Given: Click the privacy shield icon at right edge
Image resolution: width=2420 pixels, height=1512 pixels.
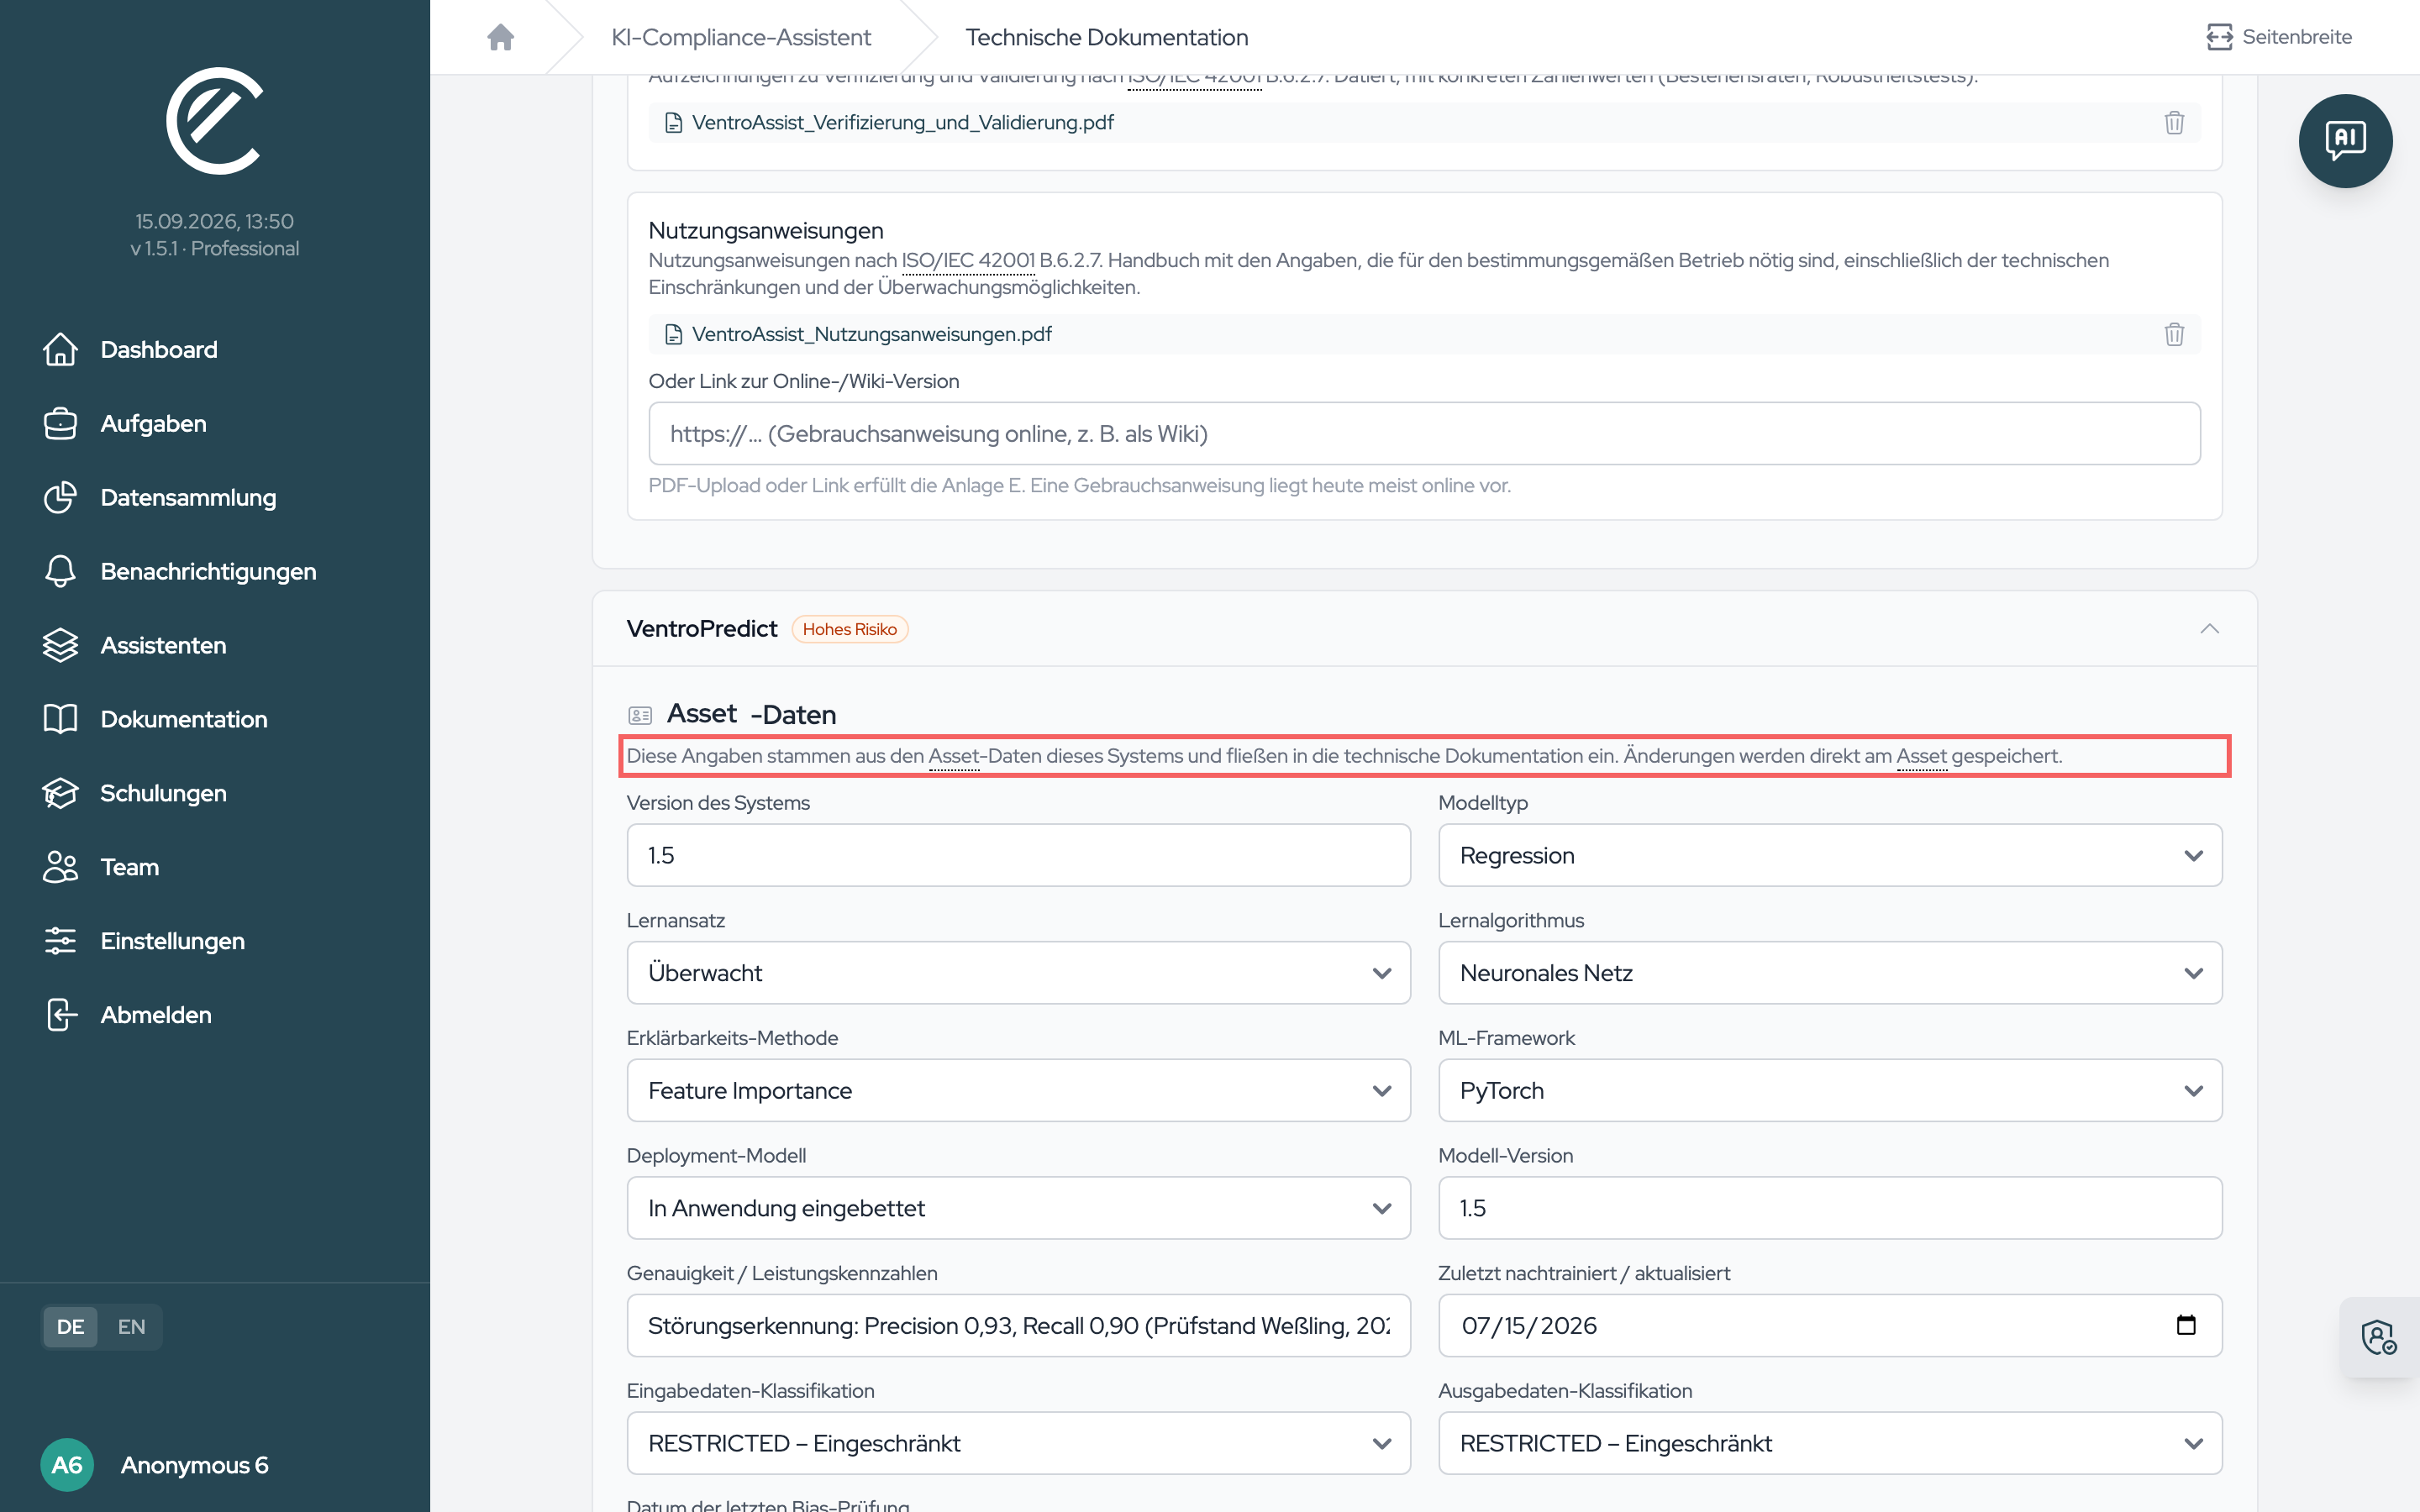Looking at the screenshot, I should tap(2379, 1337).
